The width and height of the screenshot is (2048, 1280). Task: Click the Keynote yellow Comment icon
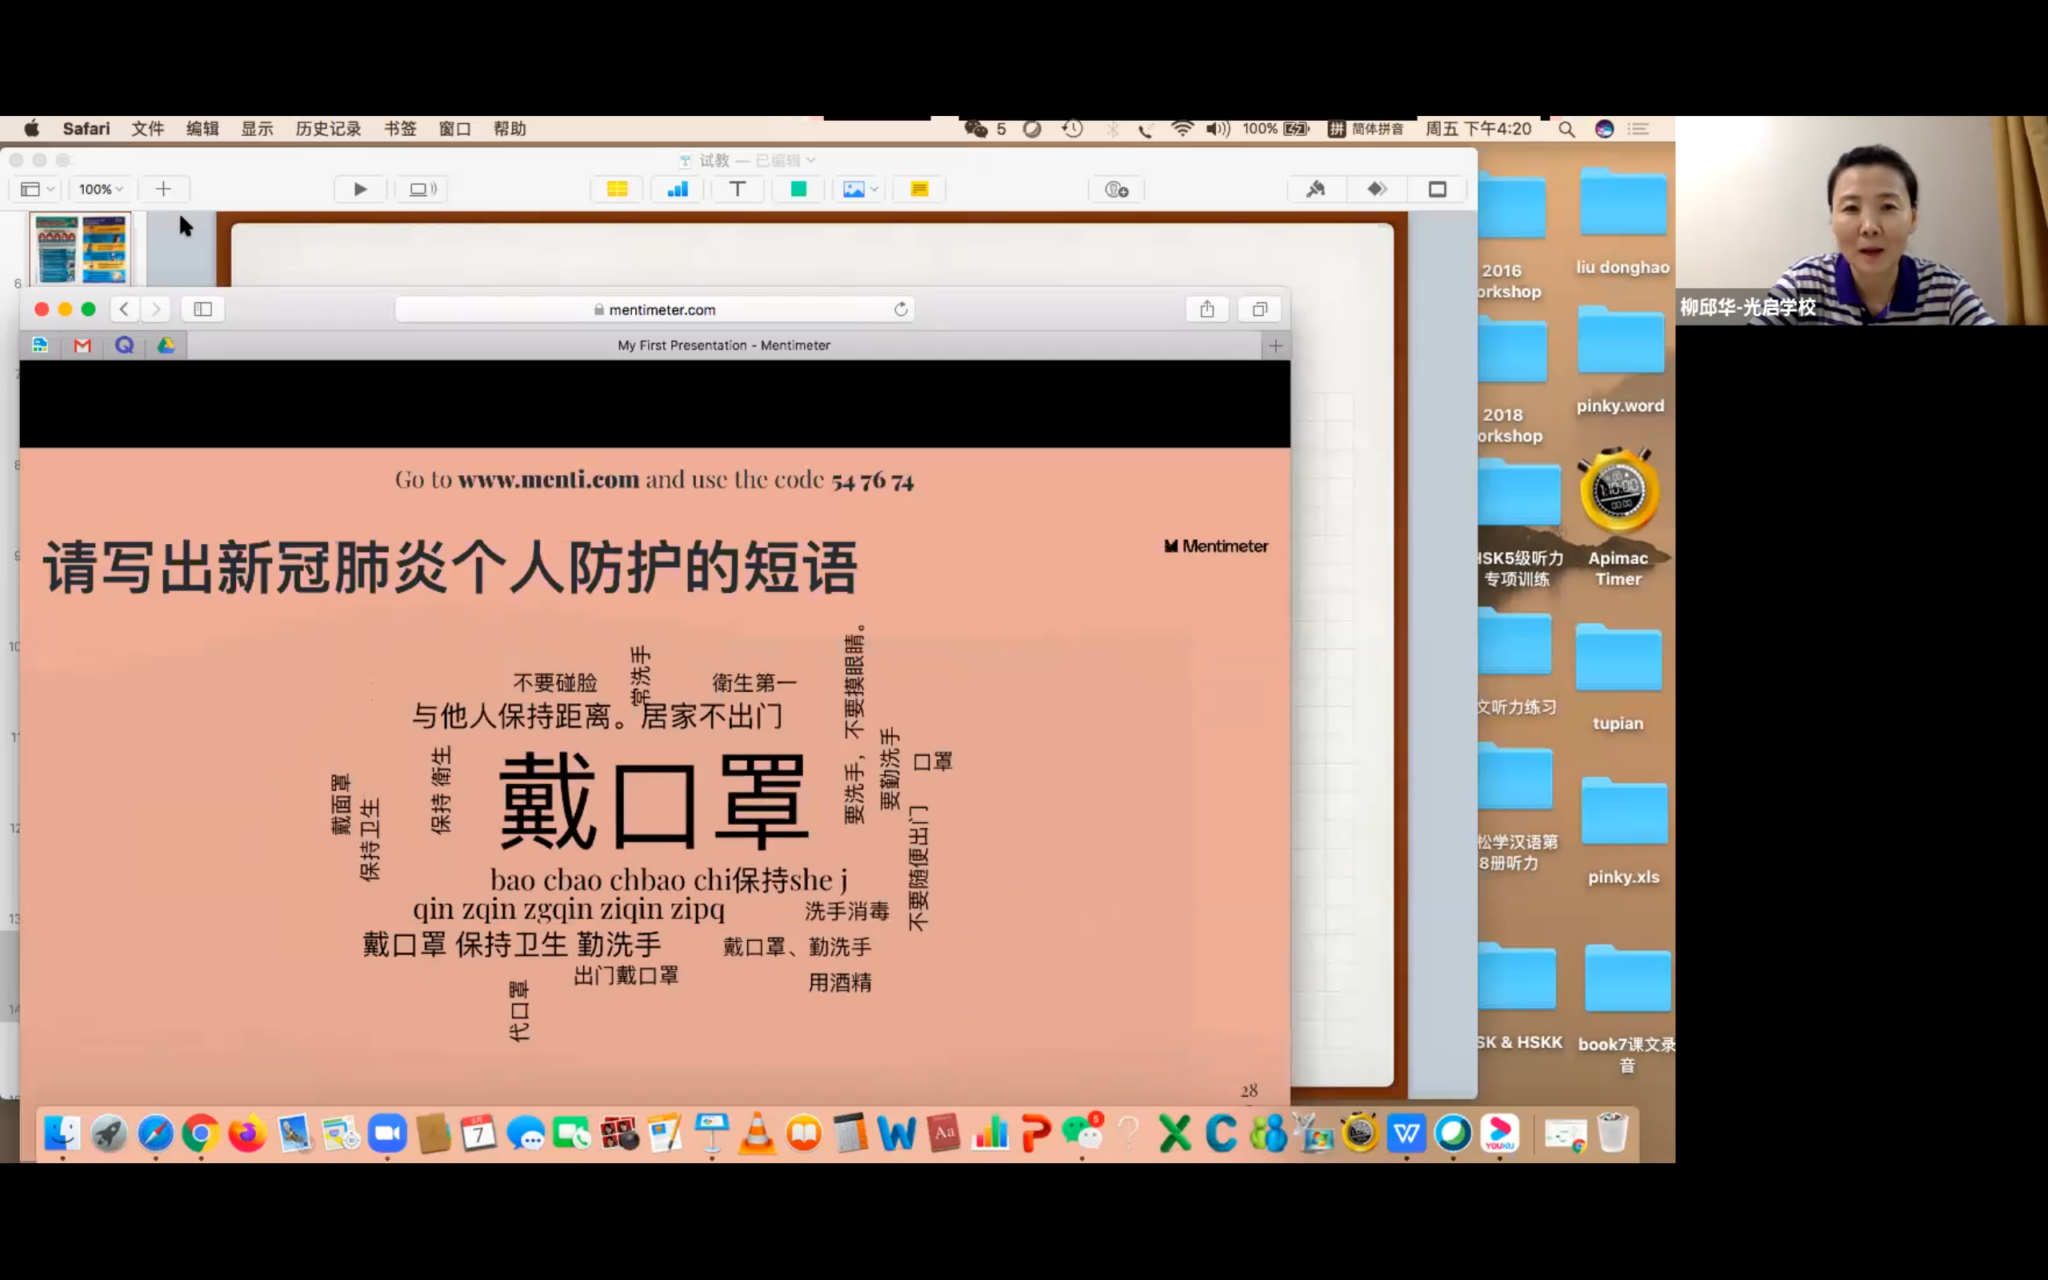pyautogui.click(x=919, y=189)
